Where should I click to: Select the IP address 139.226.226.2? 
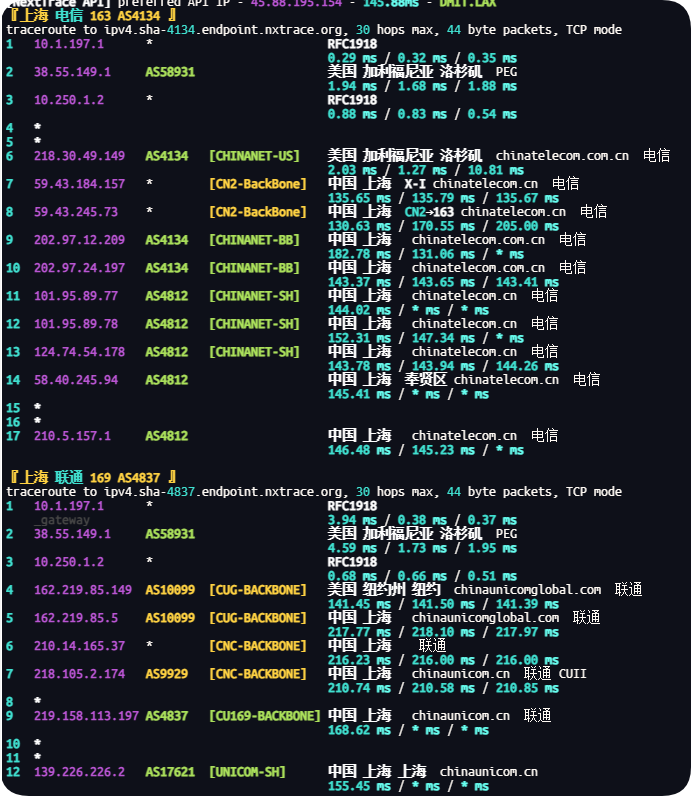(x=79, y=772)
